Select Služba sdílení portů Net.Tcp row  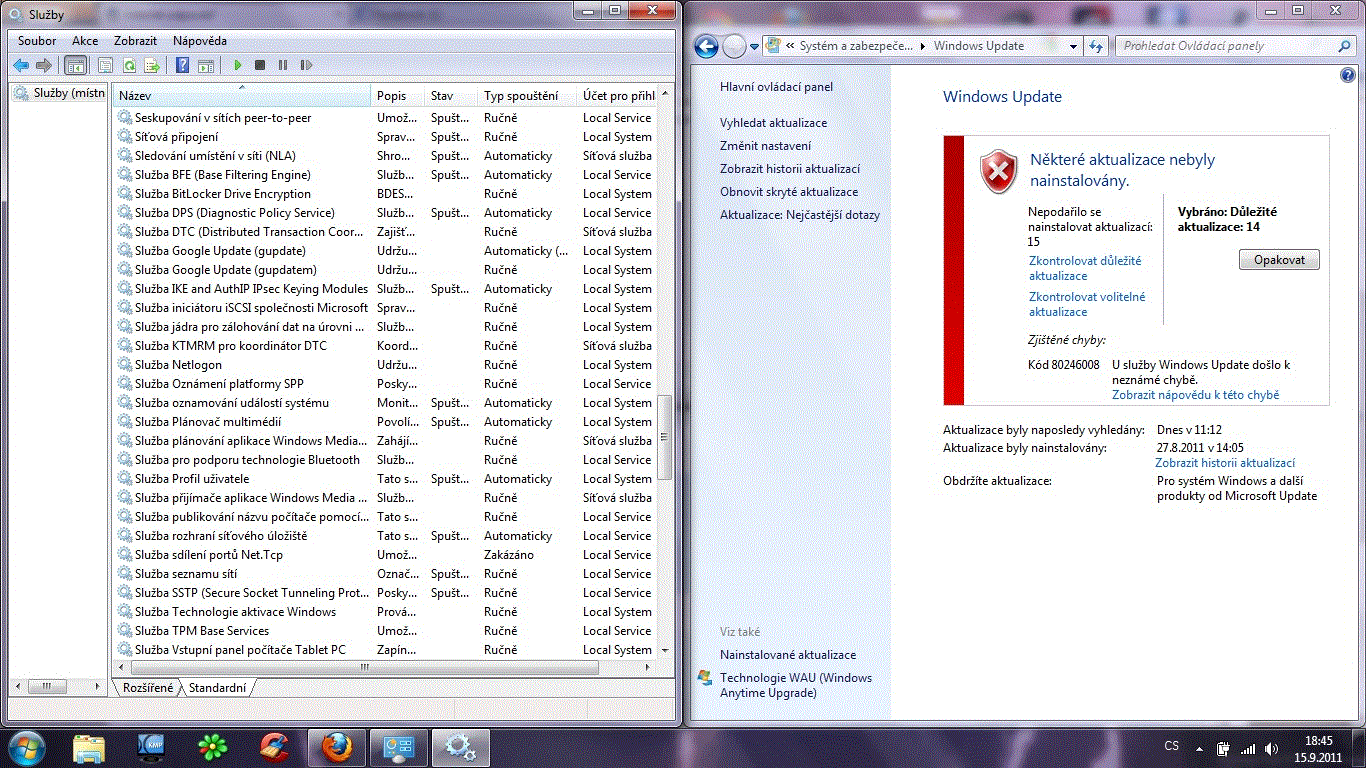coord(385,555)
